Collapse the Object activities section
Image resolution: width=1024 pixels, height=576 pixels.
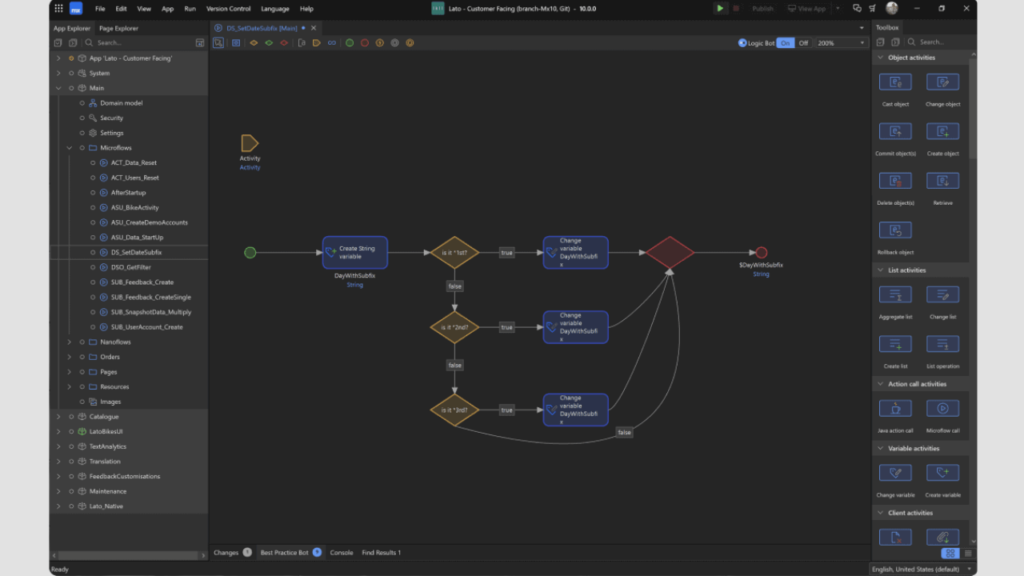(879, 58)
